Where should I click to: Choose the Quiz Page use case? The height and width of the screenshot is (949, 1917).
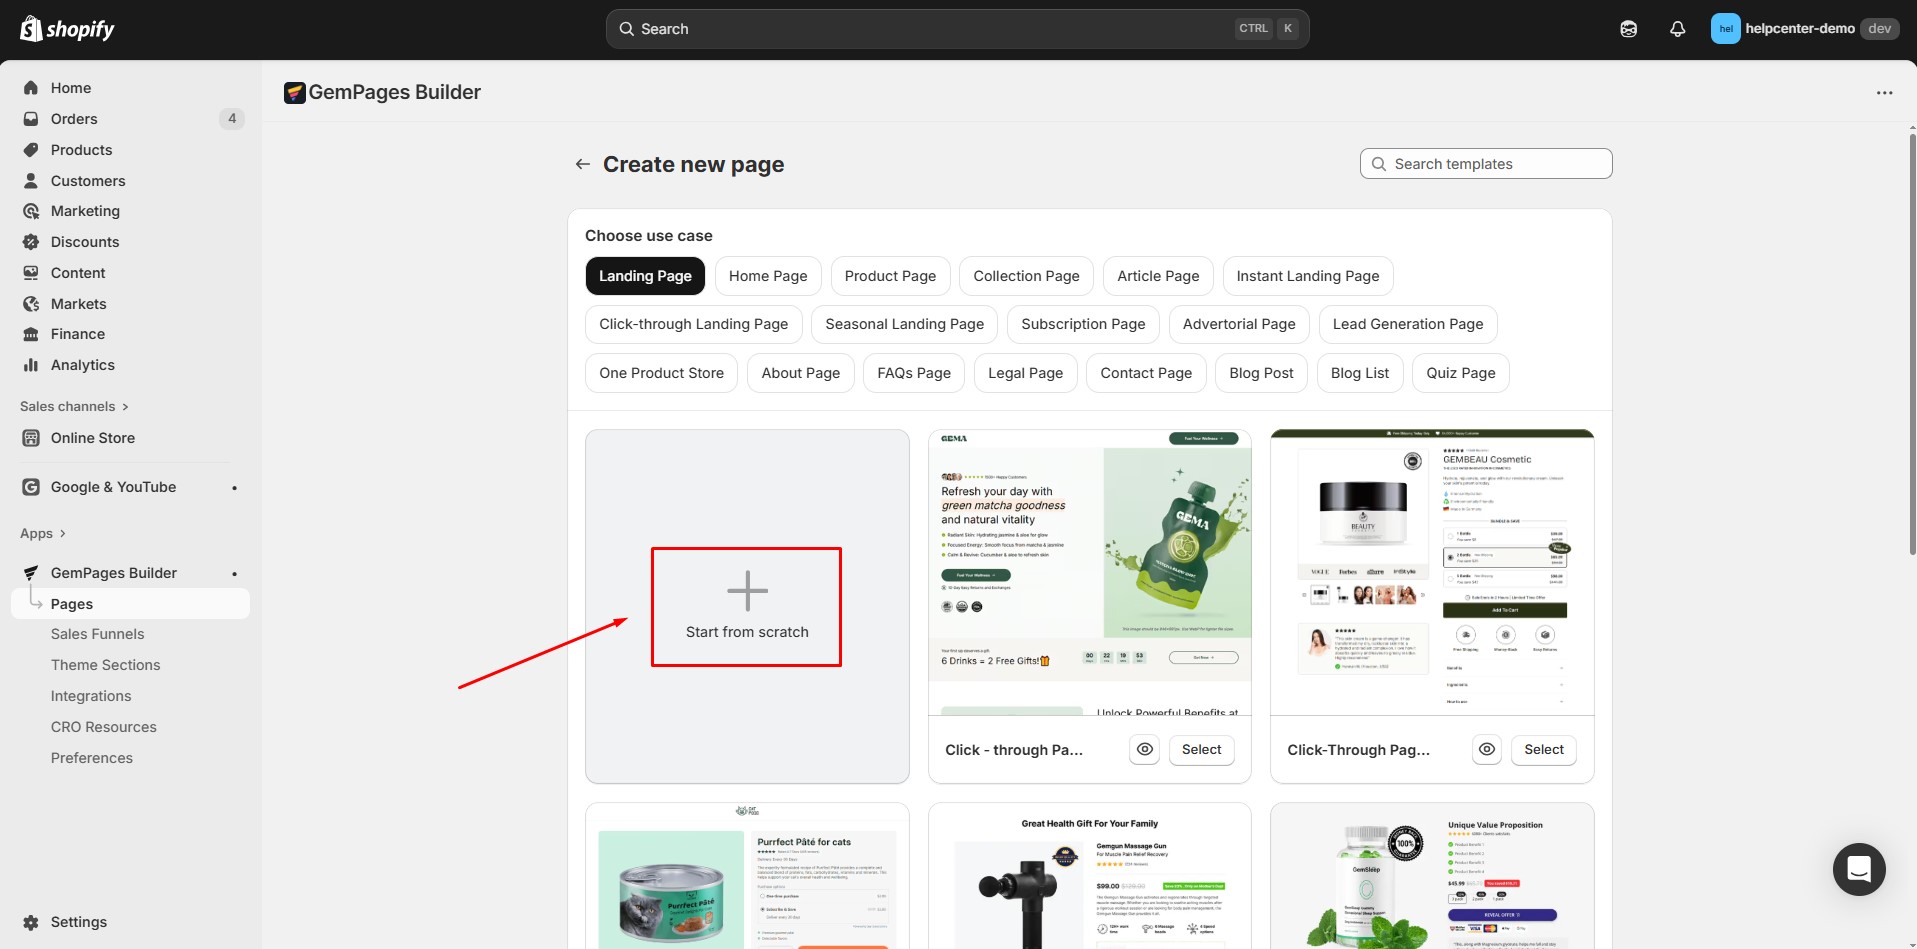(x=1460, y=373)
